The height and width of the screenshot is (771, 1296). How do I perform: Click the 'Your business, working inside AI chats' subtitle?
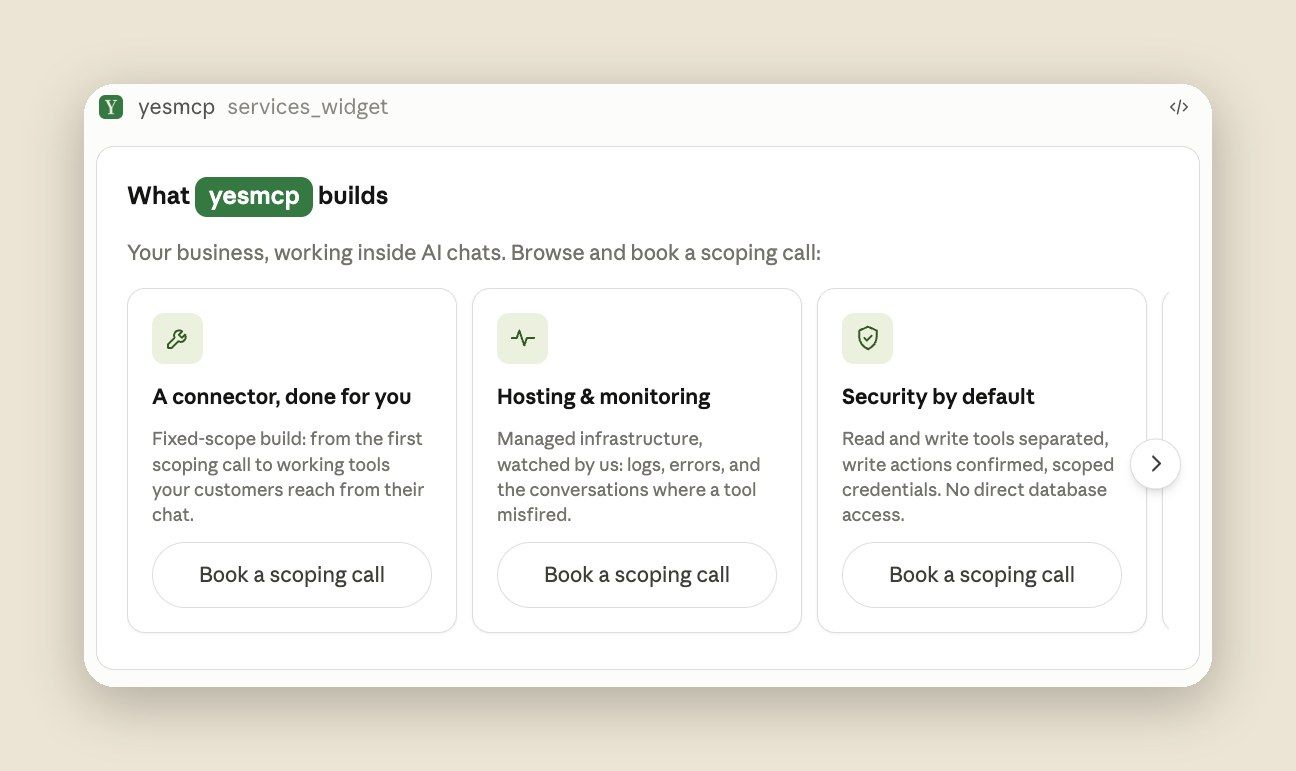[x=474, y=253]
